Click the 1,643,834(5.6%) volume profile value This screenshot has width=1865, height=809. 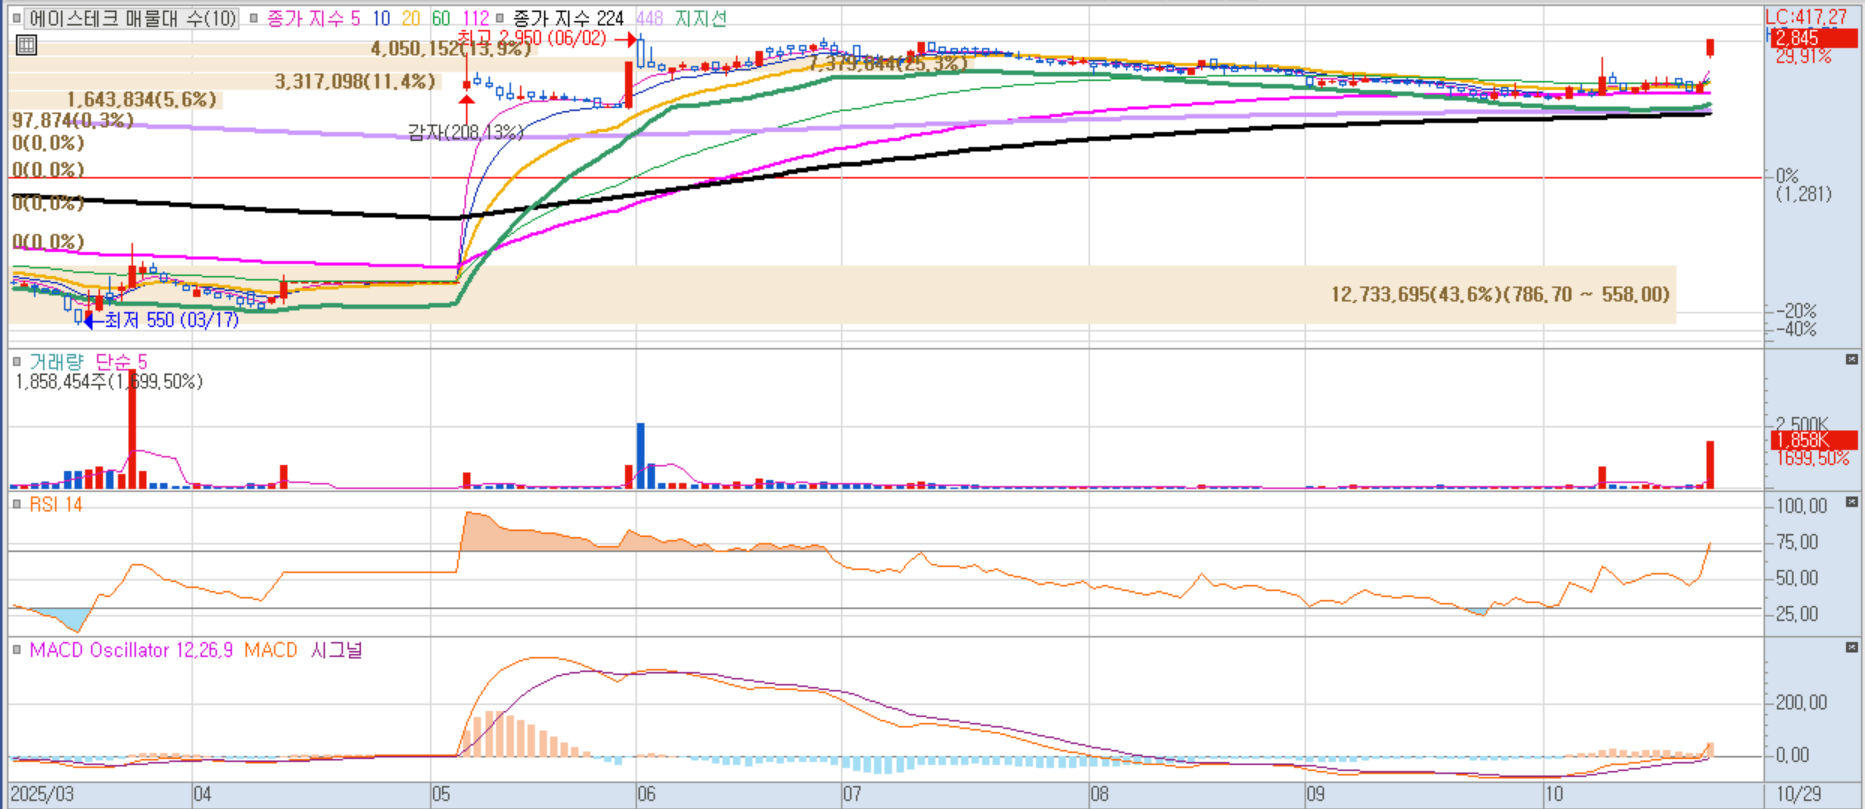141,99
